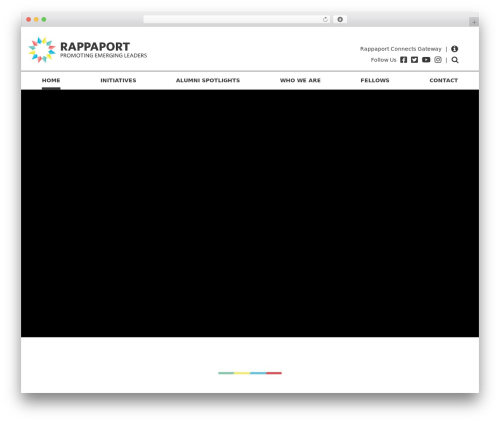Click the browser download/extension circle button
This screenshot has width=500, height=423.
point(340,19)
